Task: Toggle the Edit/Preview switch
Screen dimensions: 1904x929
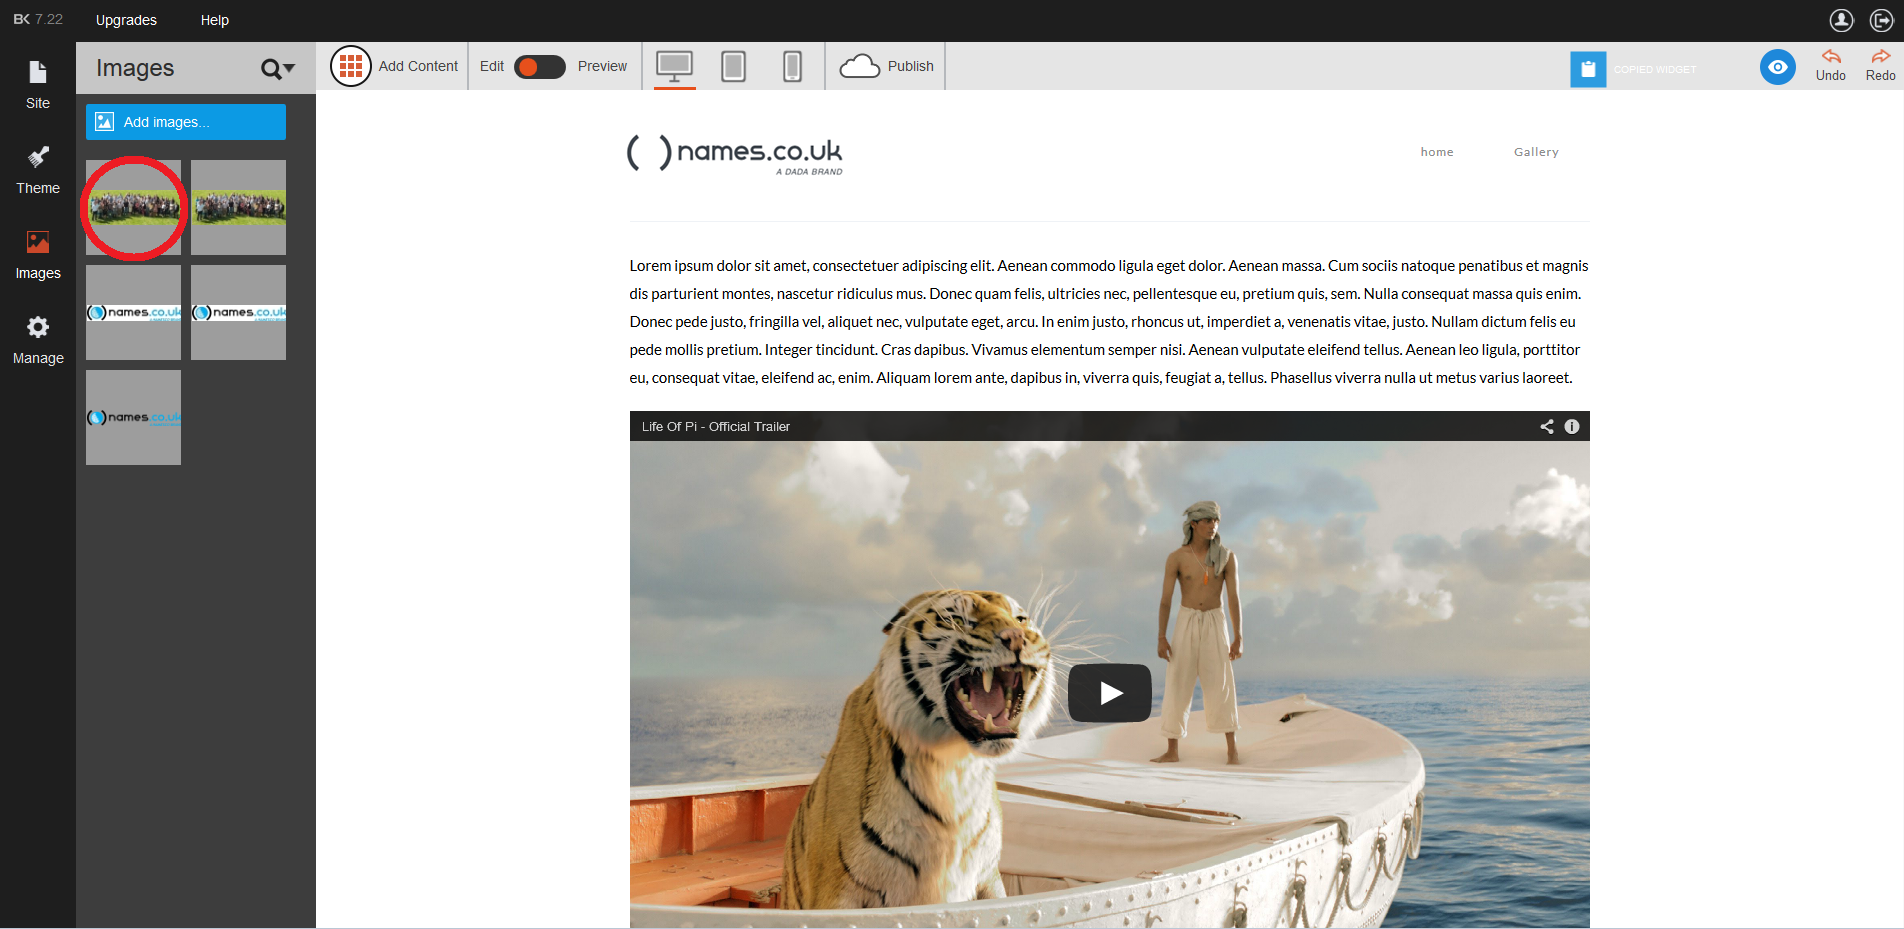Action: tap(540, 66)
